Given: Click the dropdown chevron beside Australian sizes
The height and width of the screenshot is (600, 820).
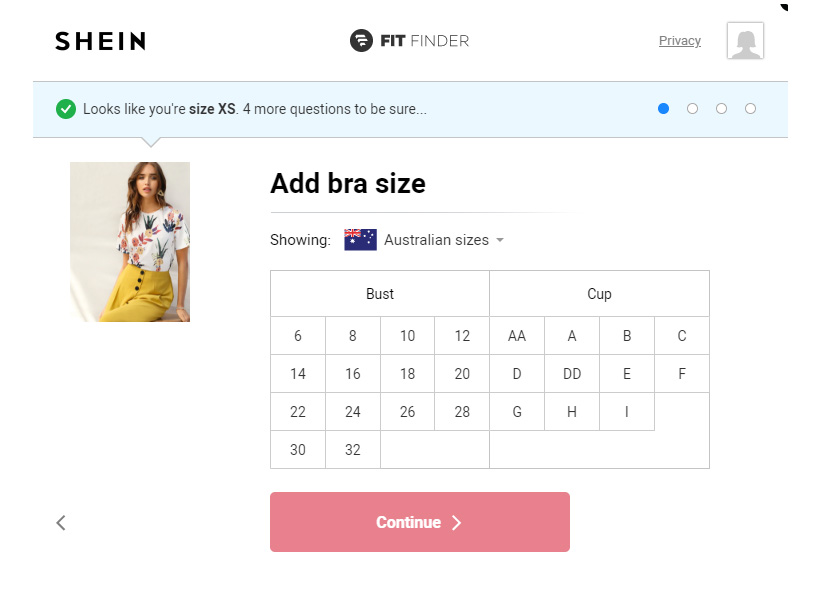Looking at the screenshot, I should [x=499, y=240].
